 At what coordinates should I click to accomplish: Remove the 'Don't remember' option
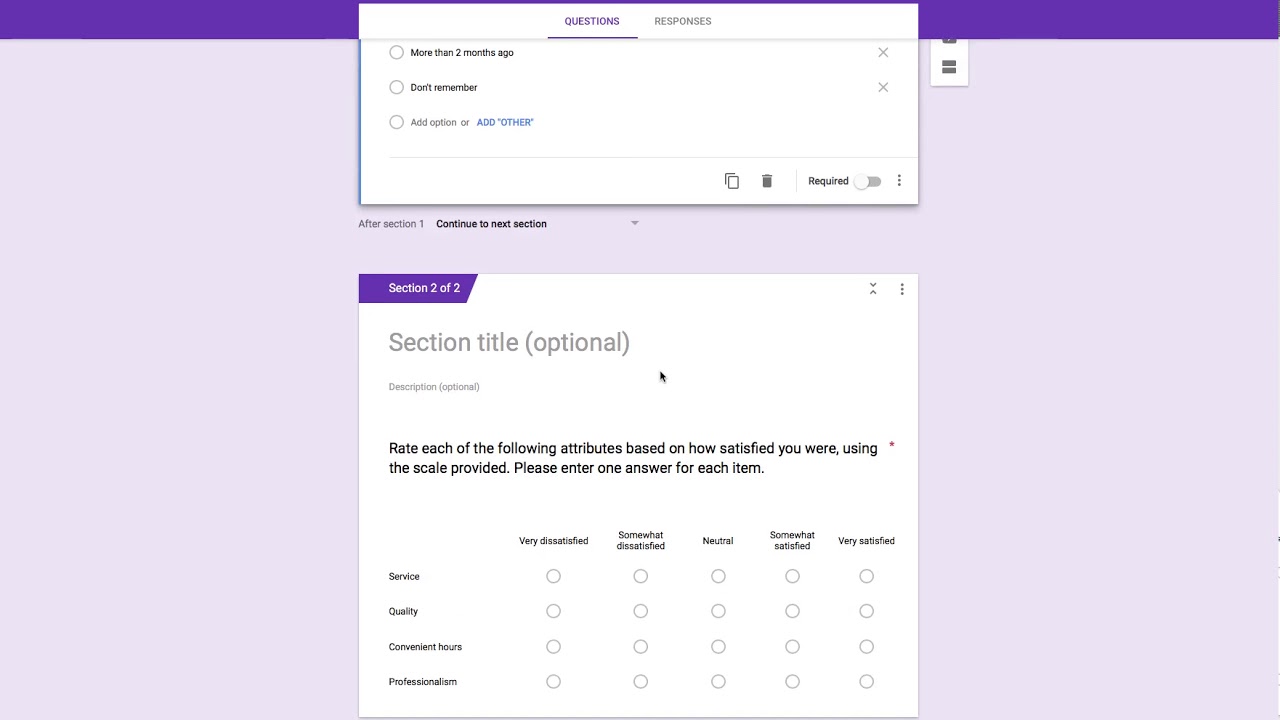(x=883, y=87)
